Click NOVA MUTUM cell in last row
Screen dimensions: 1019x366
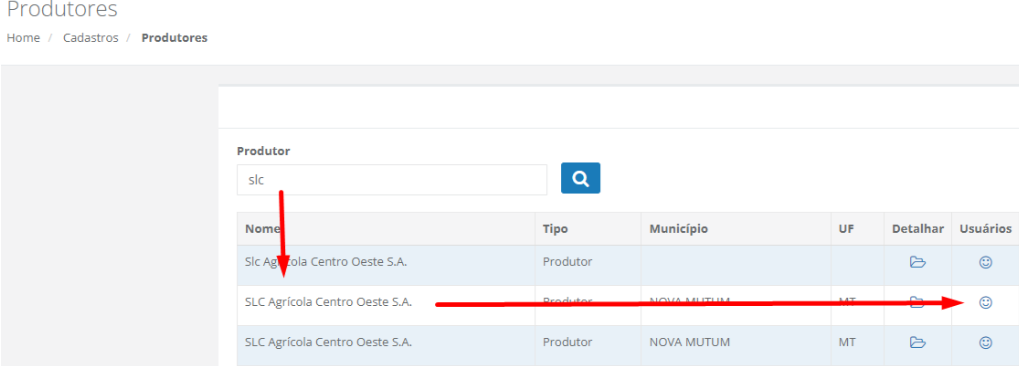[690, 342]
